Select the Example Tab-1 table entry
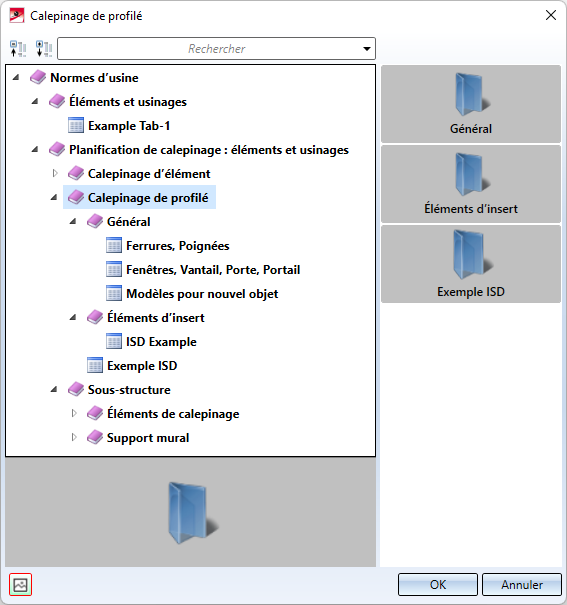 (129, 126)
